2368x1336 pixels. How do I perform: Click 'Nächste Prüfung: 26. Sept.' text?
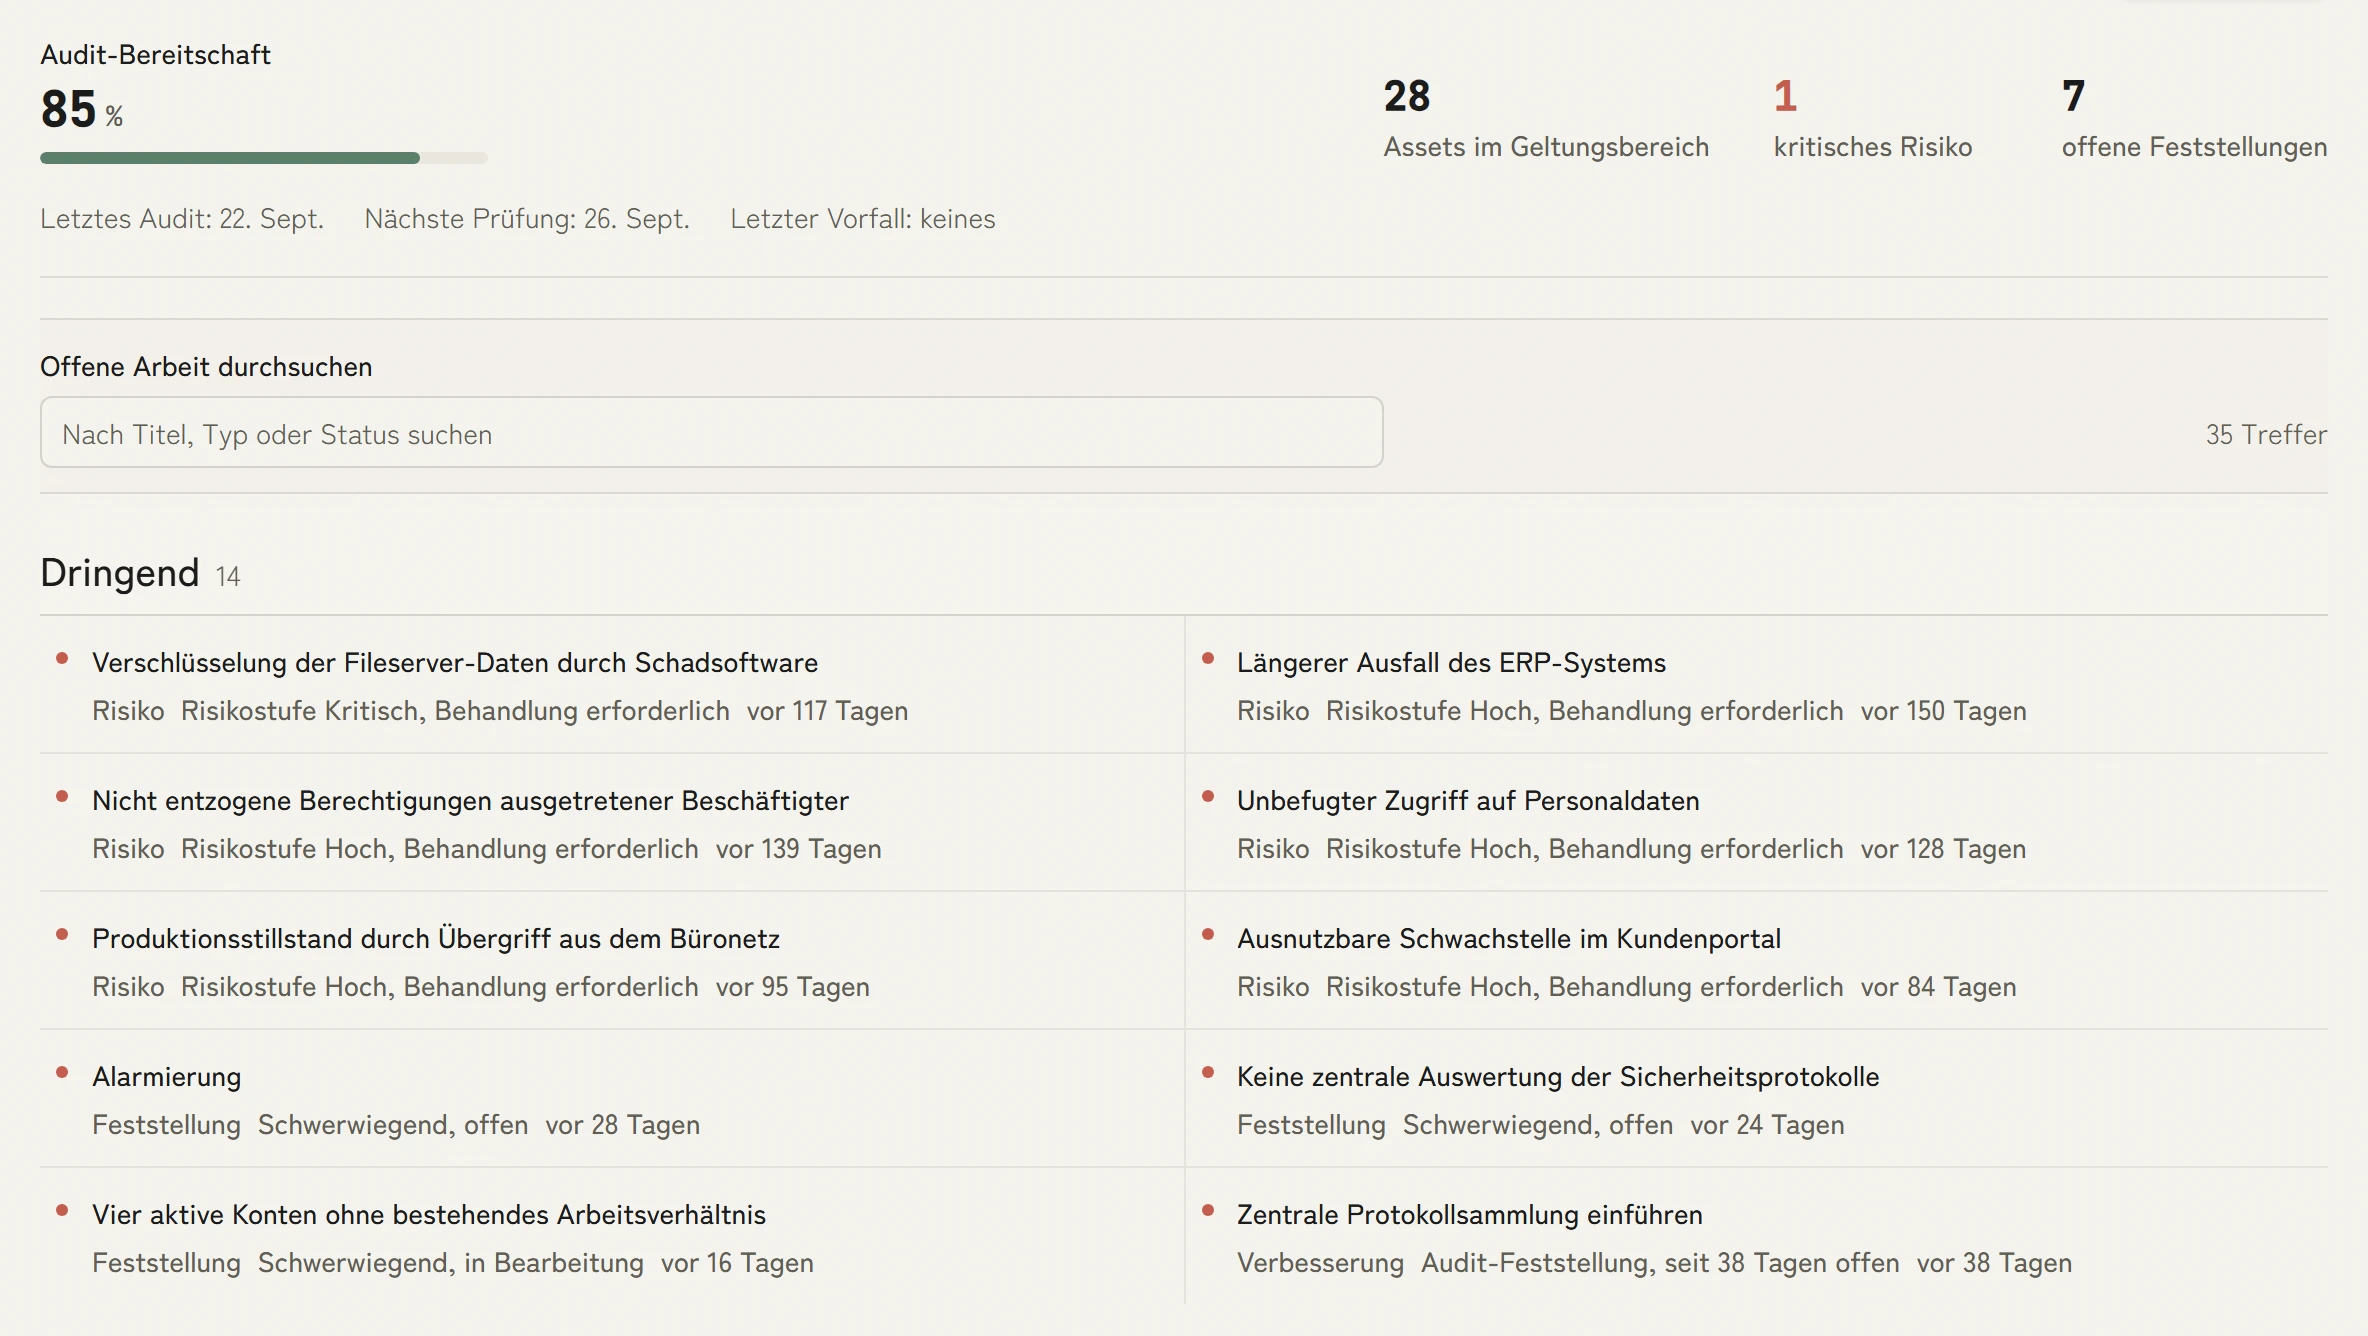tap(527, 219)
